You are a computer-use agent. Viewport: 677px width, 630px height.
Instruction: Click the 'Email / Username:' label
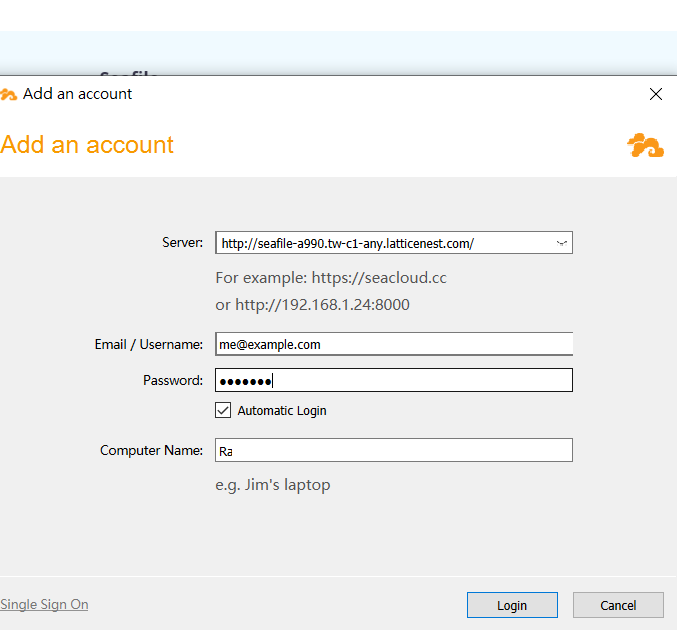[149, 344]
